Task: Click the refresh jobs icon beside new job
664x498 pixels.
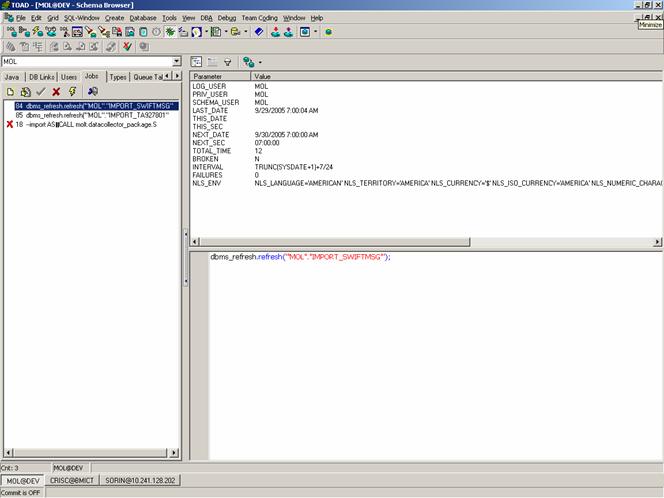Action: (25, 91)
